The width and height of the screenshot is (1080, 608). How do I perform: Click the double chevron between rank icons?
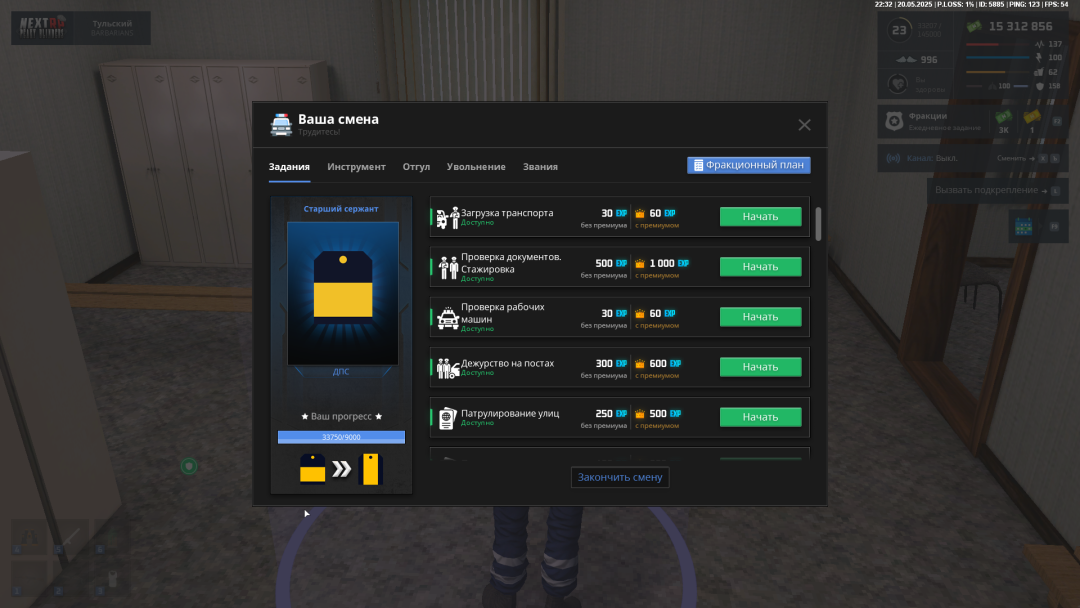(x=342, y=469)
